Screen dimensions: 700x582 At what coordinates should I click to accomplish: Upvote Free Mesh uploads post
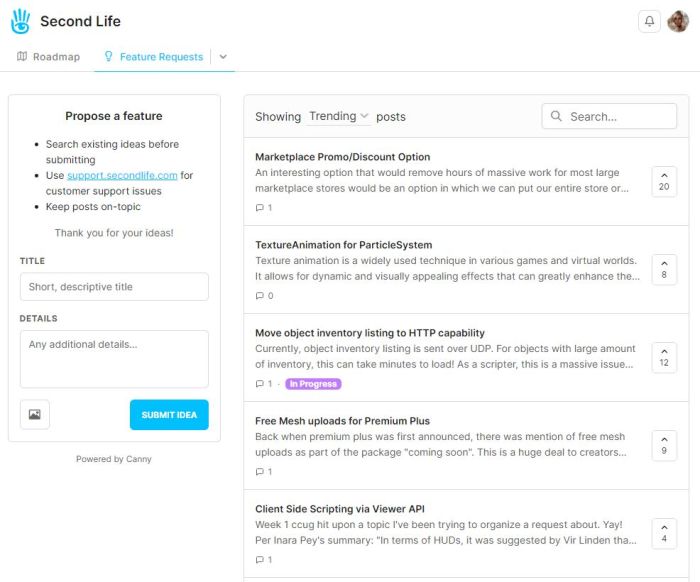pos(664,445)
